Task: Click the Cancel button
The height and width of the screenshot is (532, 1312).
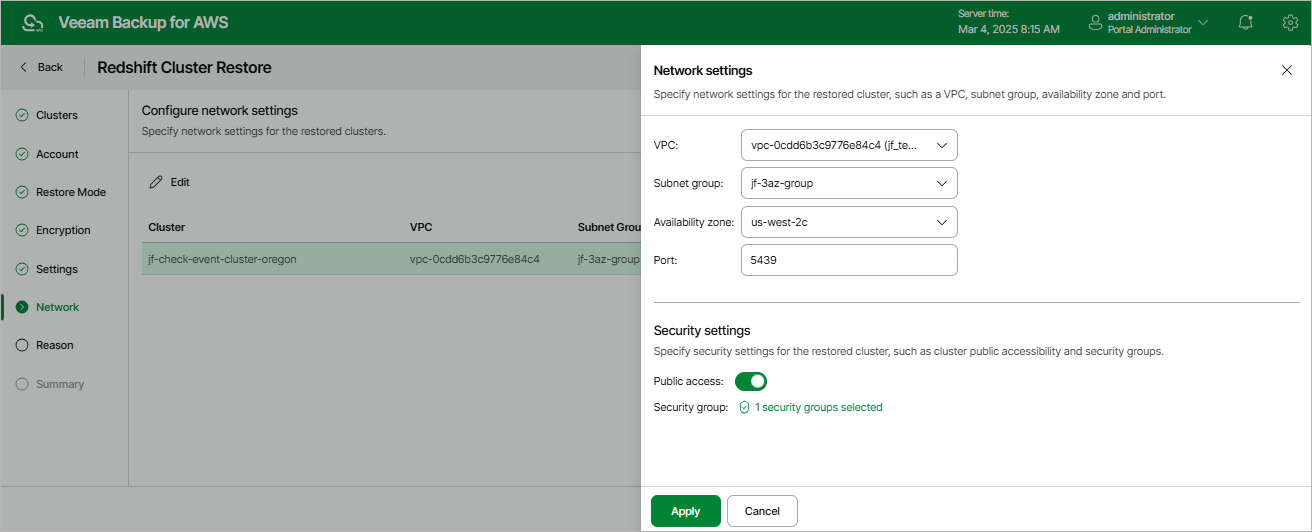Action: (x=762, y=511)
